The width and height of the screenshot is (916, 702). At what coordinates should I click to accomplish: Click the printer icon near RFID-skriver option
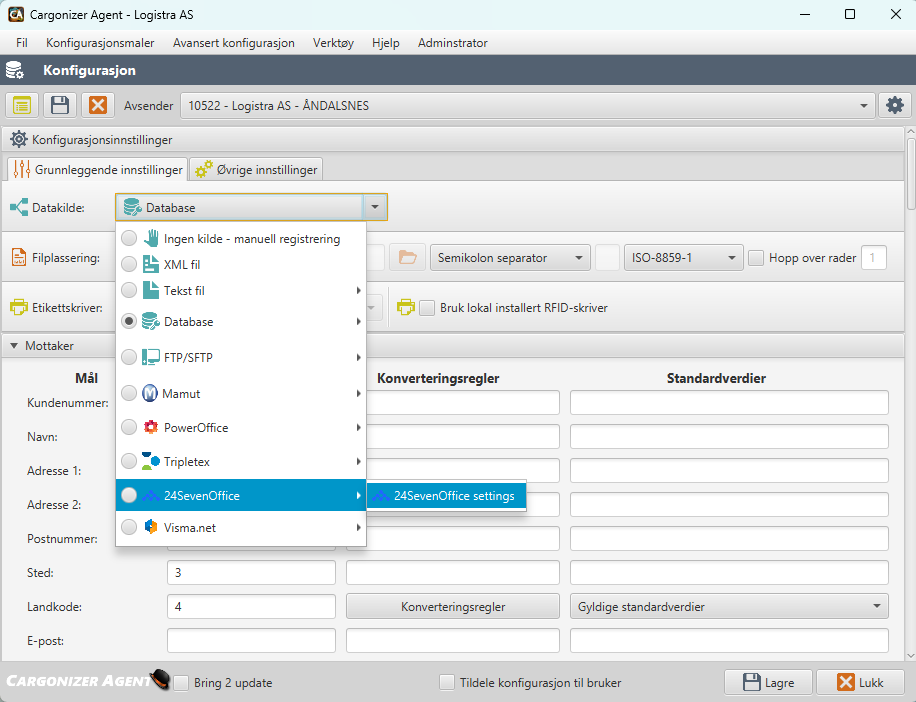click(406, 307)
